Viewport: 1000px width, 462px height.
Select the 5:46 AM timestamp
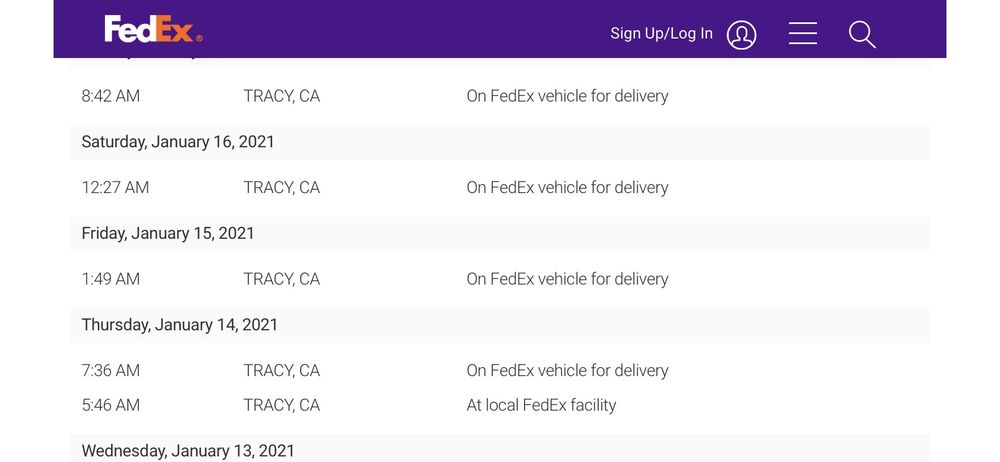[111, 405]
